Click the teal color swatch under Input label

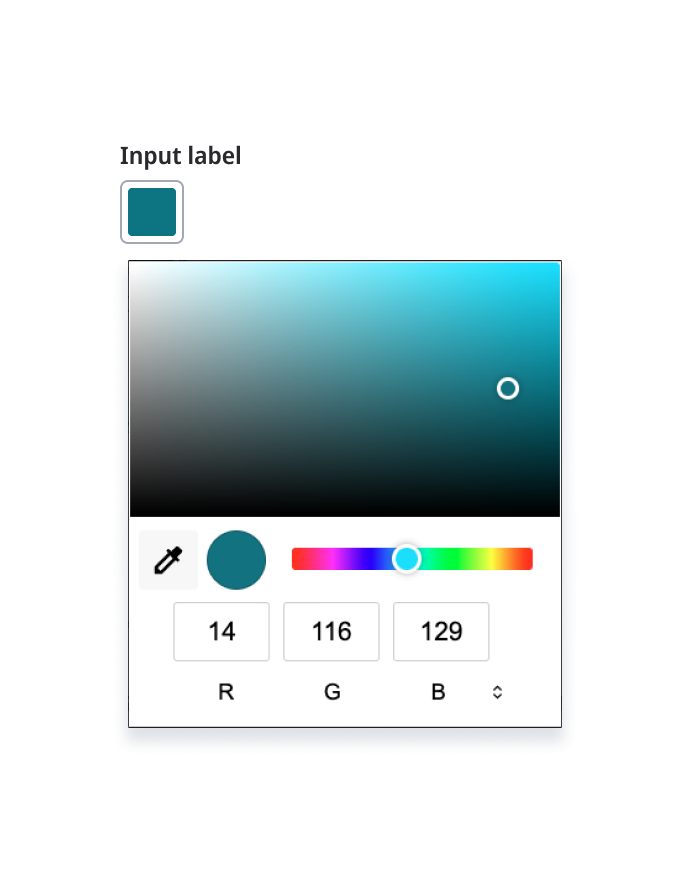click(x=151, y=211)
